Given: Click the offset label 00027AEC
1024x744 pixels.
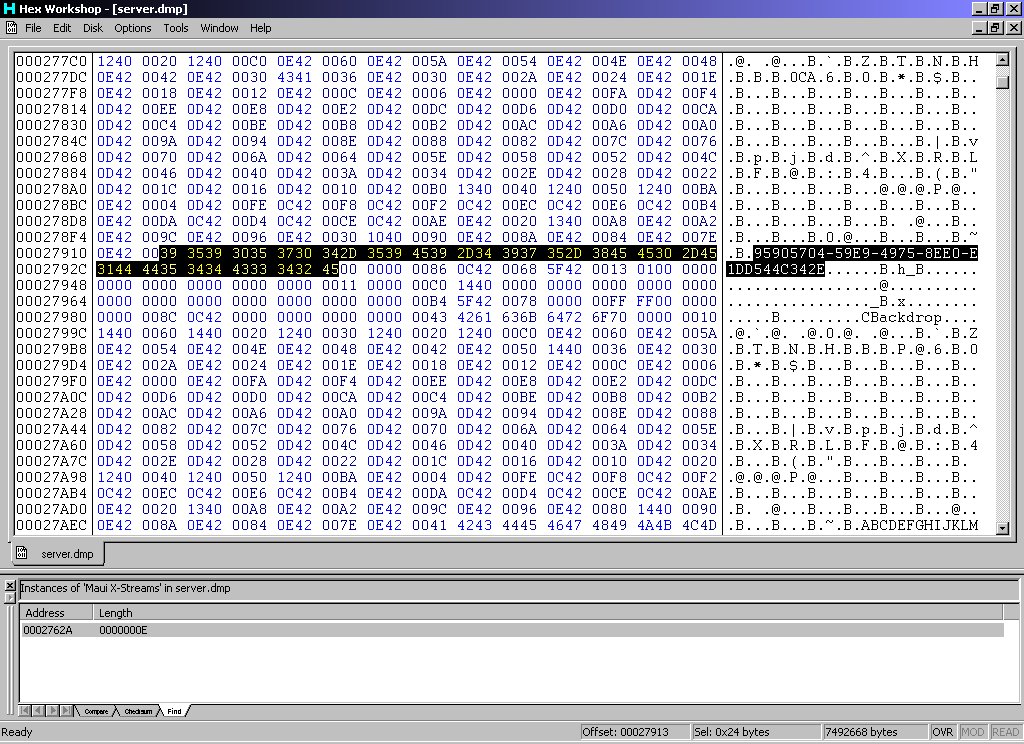Looking at the screenshot, I should 52,525.
